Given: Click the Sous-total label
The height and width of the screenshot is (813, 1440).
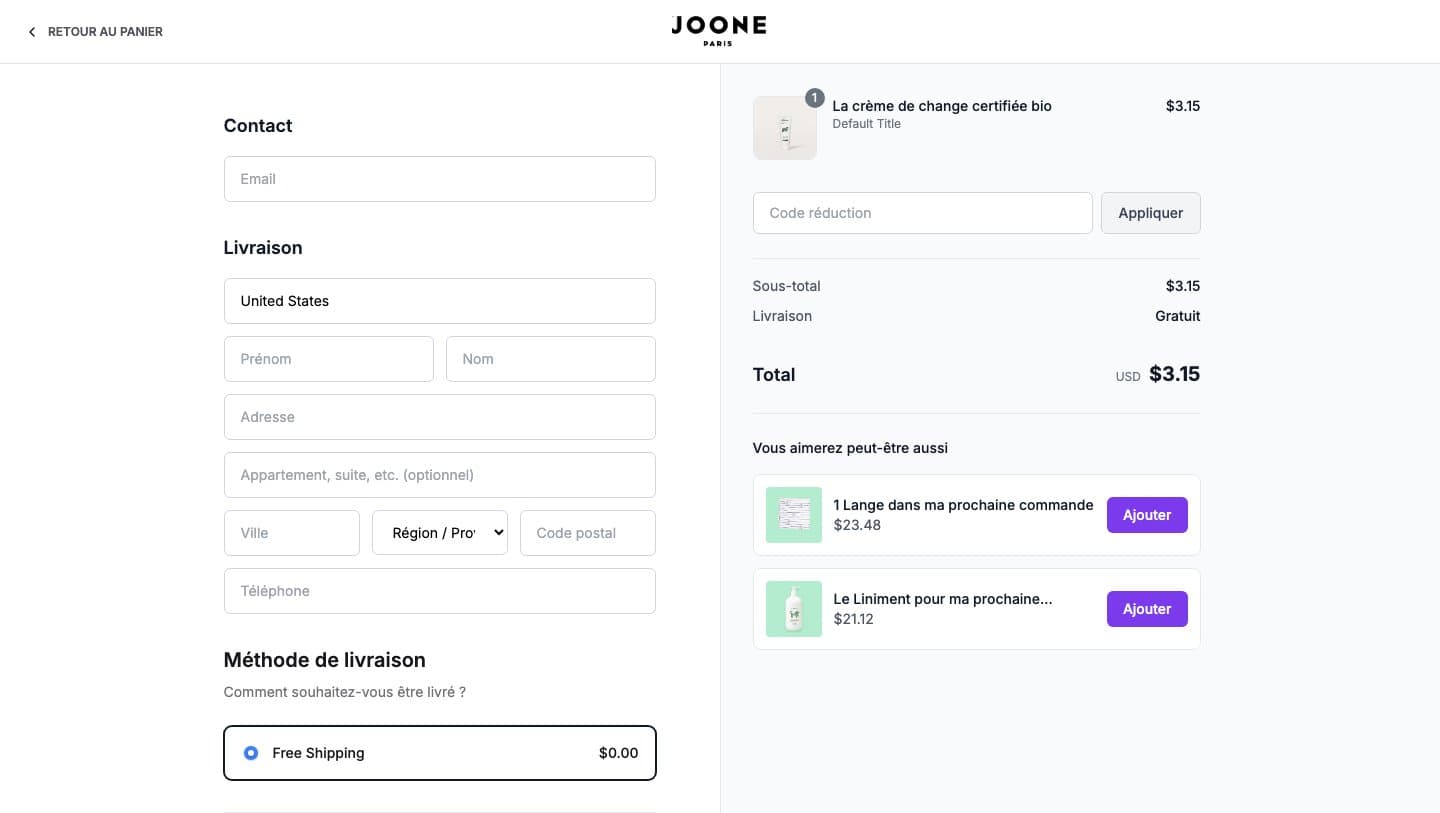Looking at the screenshot, I should click(x=787, y=286).
